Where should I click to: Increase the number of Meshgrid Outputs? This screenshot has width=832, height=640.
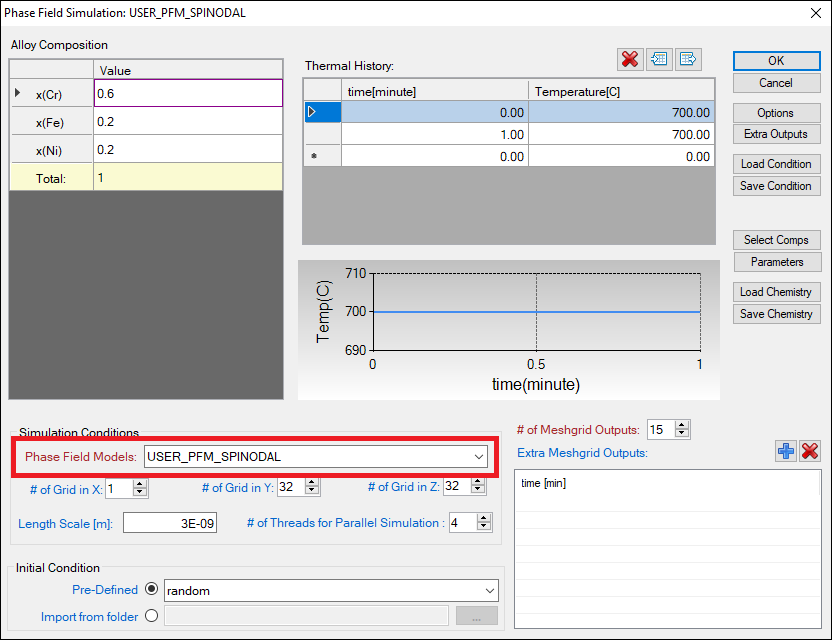[683, 425]
